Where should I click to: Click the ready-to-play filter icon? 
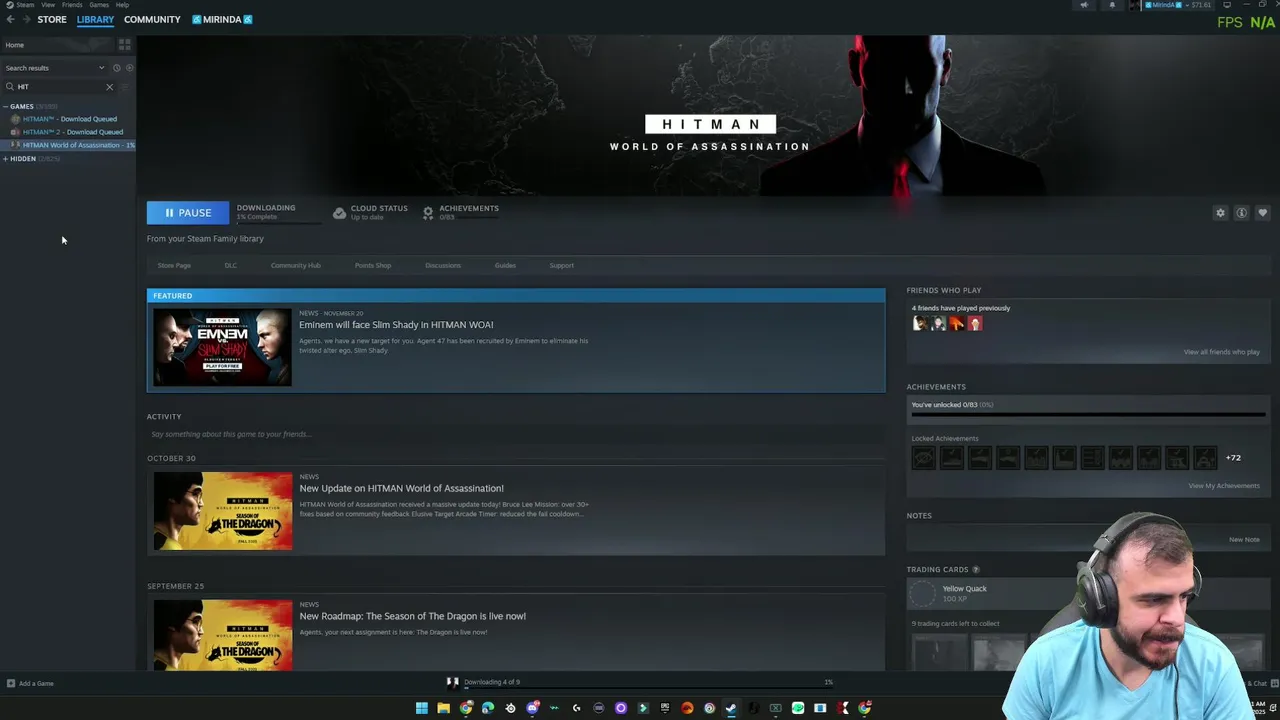pyautogui.click(x=129, y=68)
